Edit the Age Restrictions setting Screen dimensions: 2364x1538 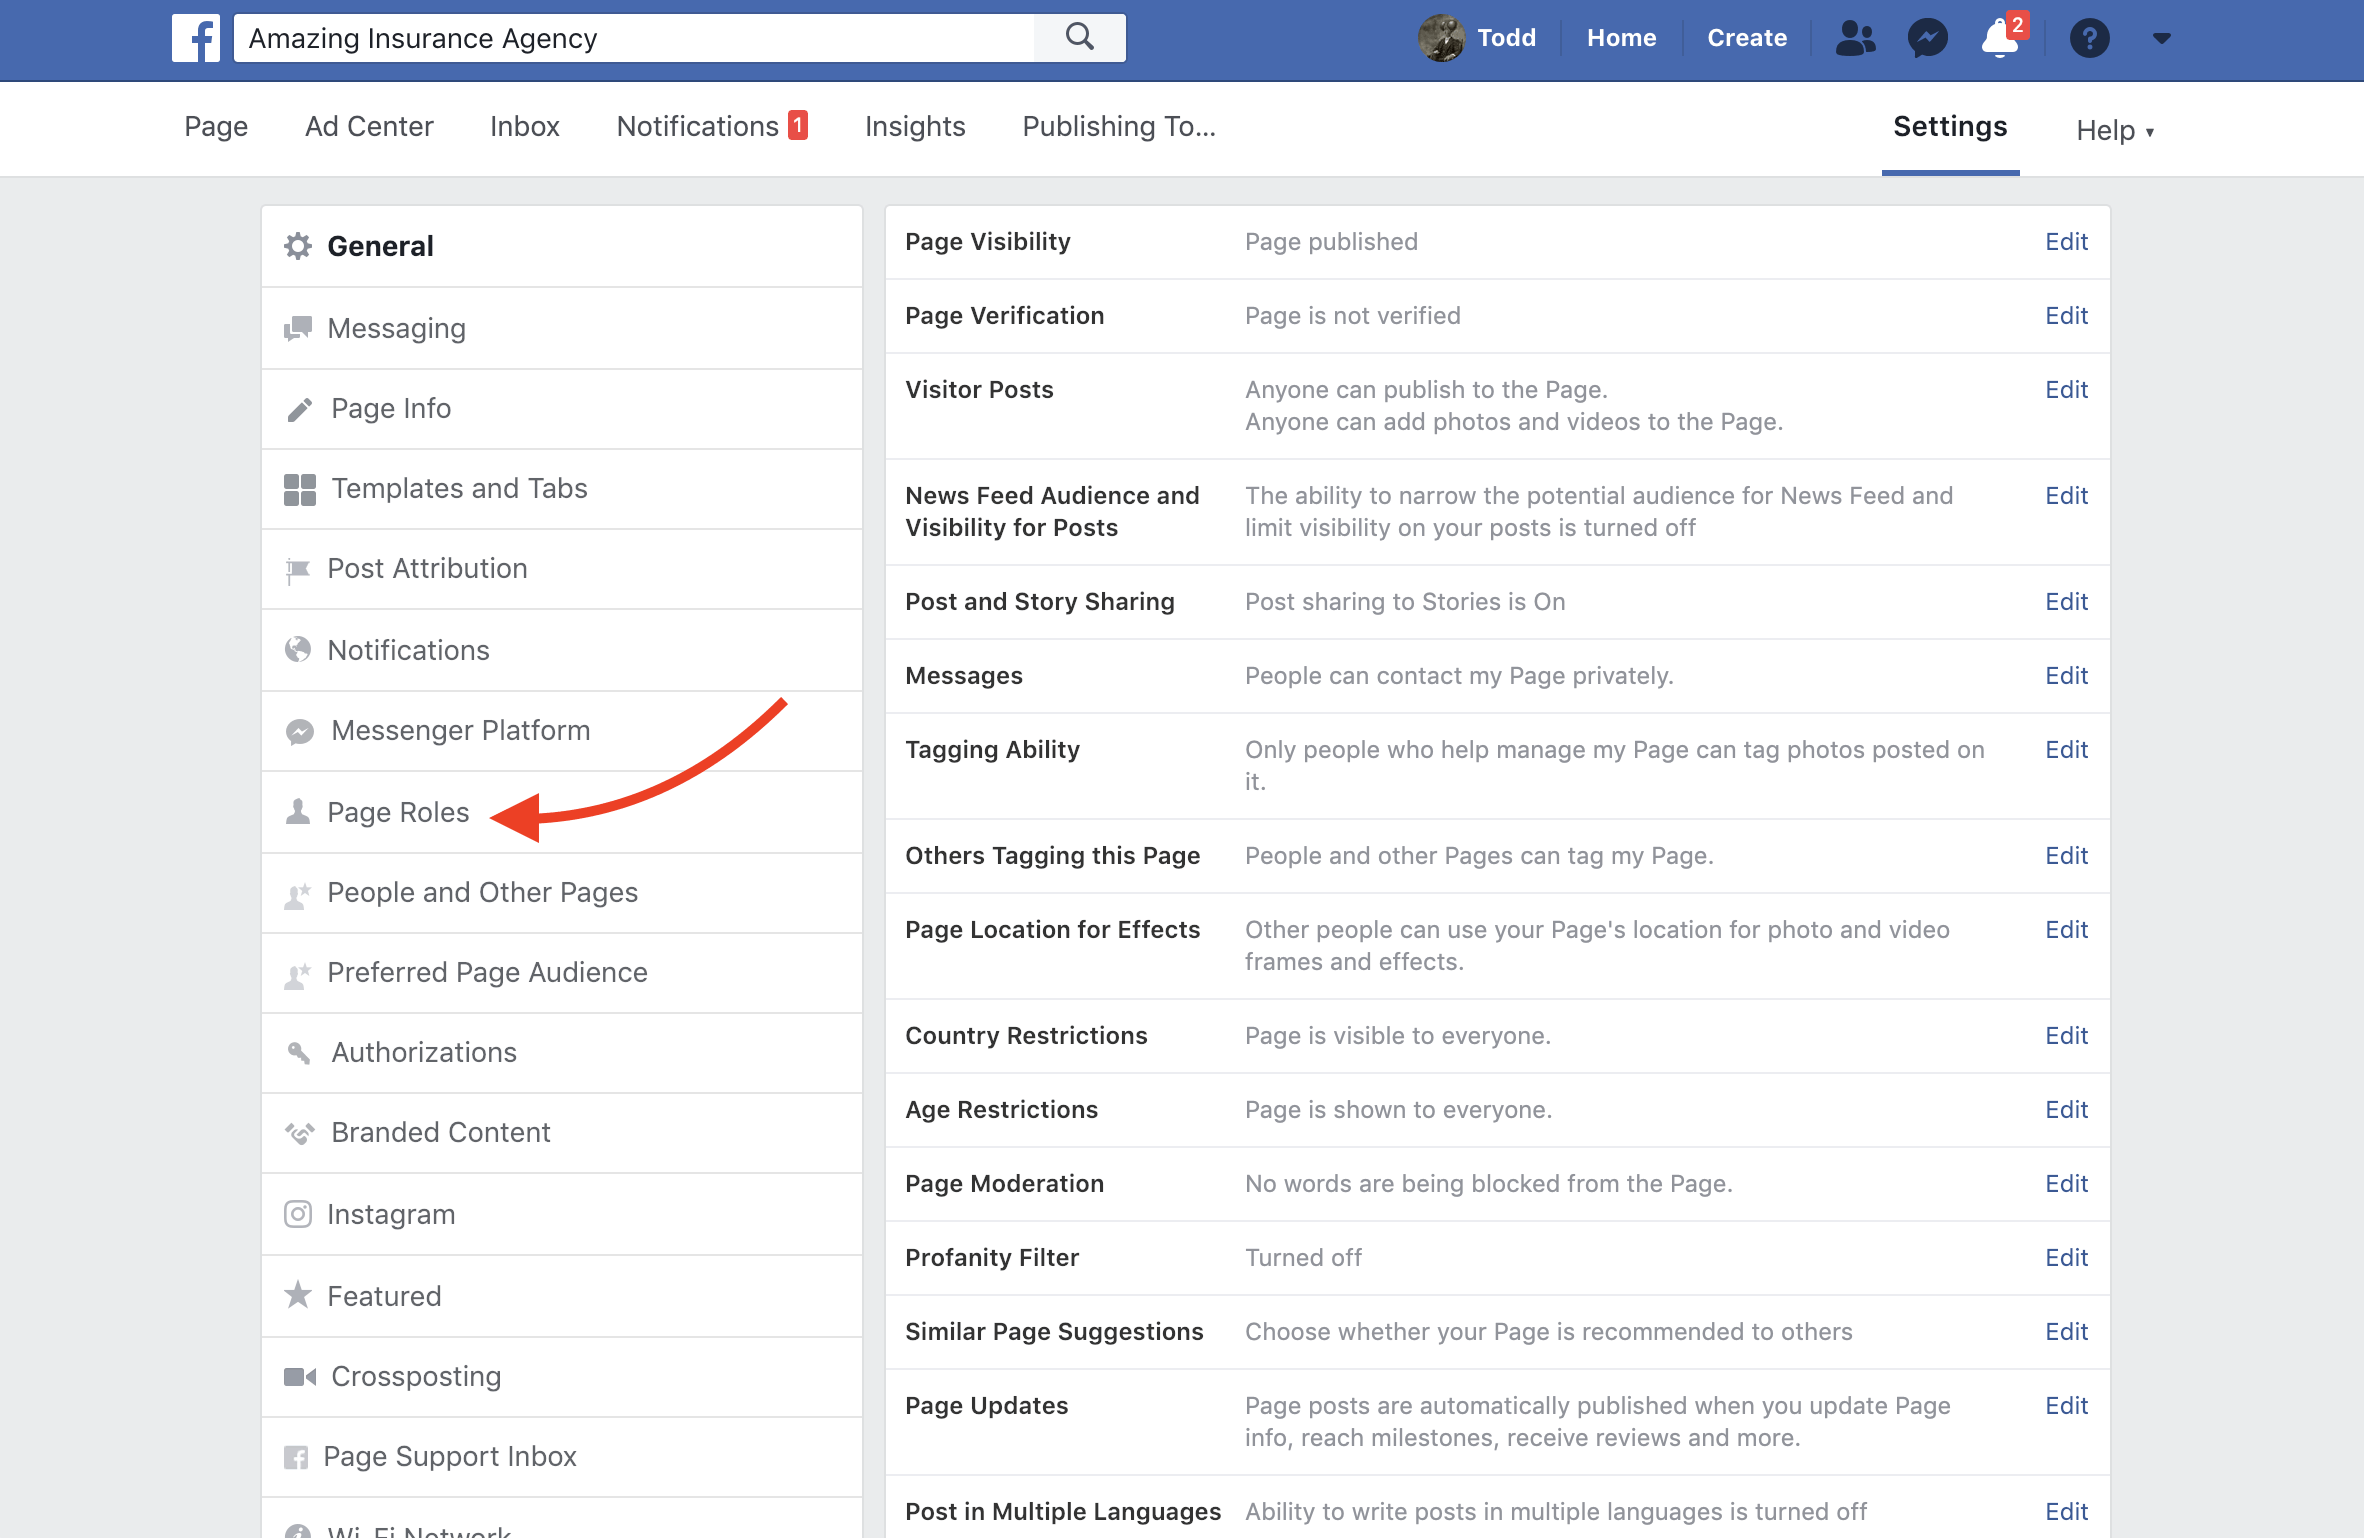pyautogui.click(x=2066, y=1109)
